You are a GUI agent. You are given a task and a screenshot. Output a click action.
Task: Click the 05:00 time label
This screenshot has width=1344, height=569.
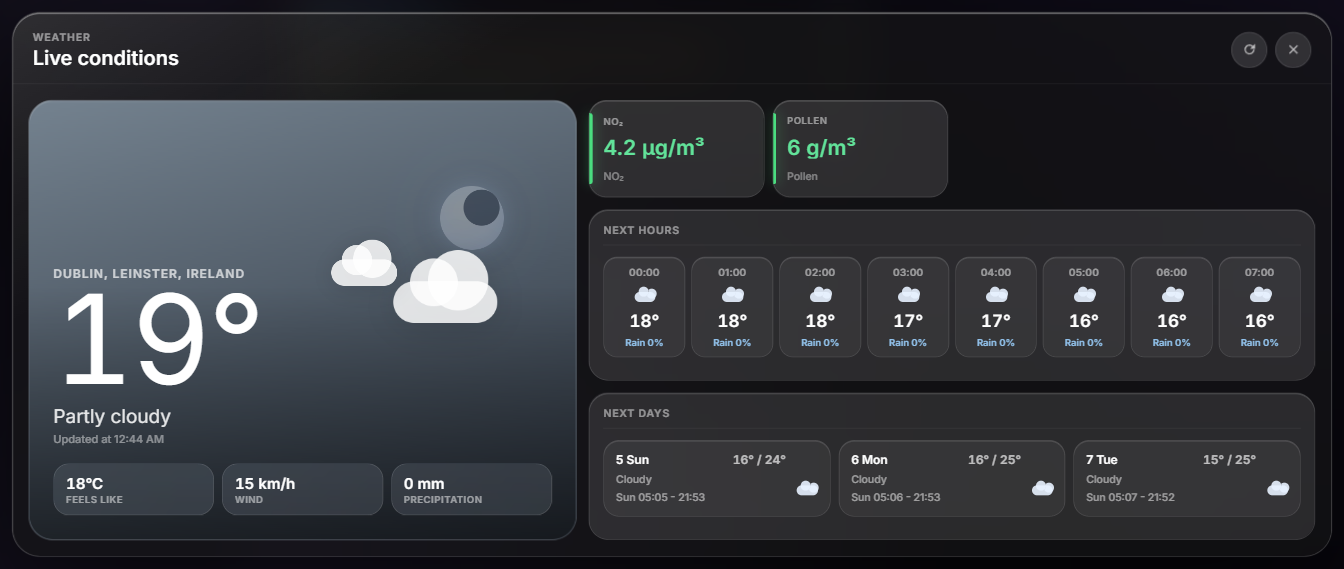pos(1084,272)
